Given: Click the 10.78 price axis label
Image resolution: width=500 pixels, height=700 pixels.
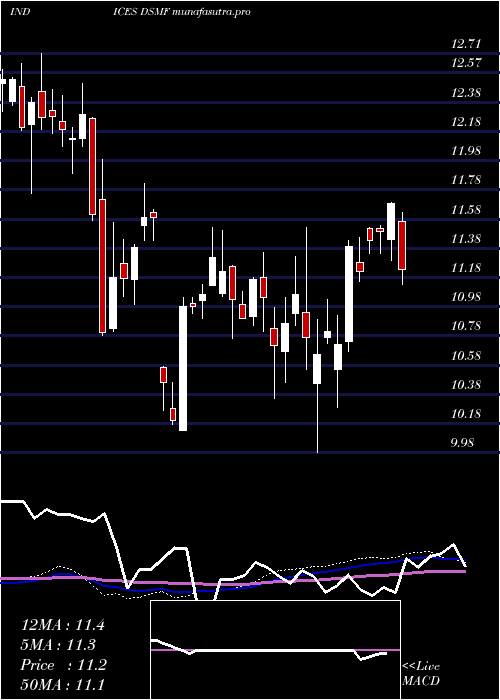Looking at the screenshot, I should click(466, 326).
